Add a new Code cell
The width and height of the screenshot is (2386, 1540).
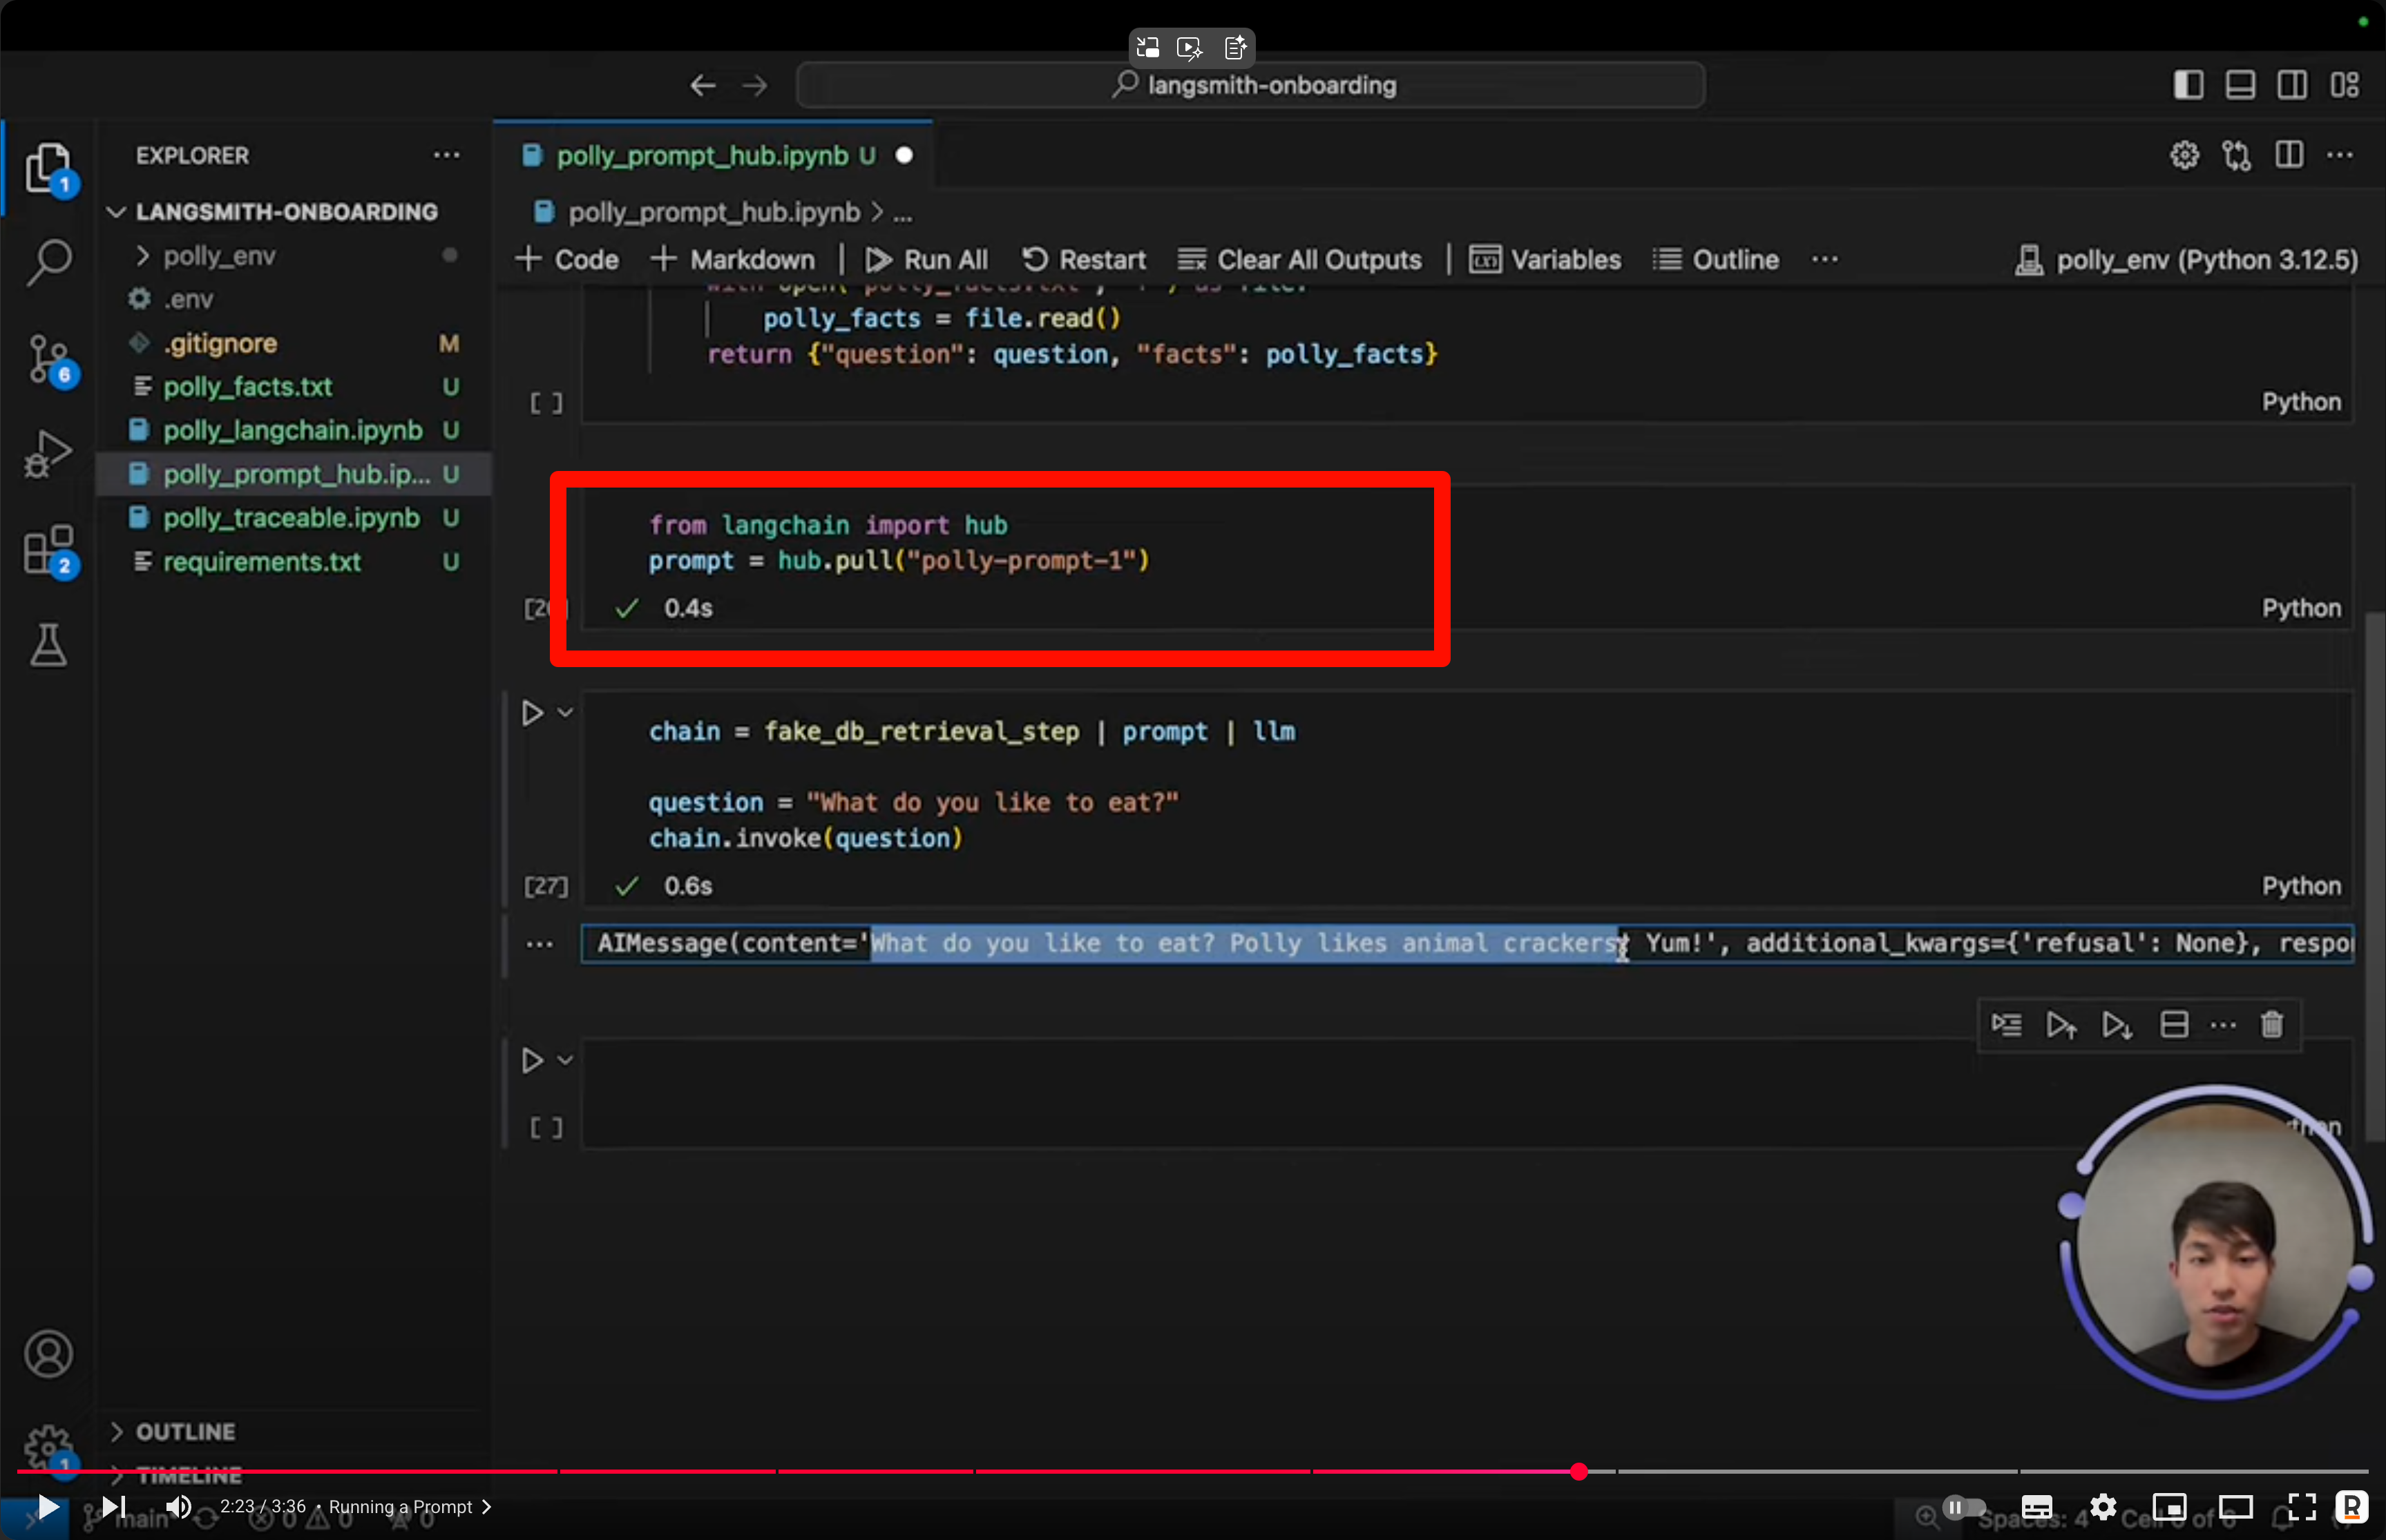[567, 260]
